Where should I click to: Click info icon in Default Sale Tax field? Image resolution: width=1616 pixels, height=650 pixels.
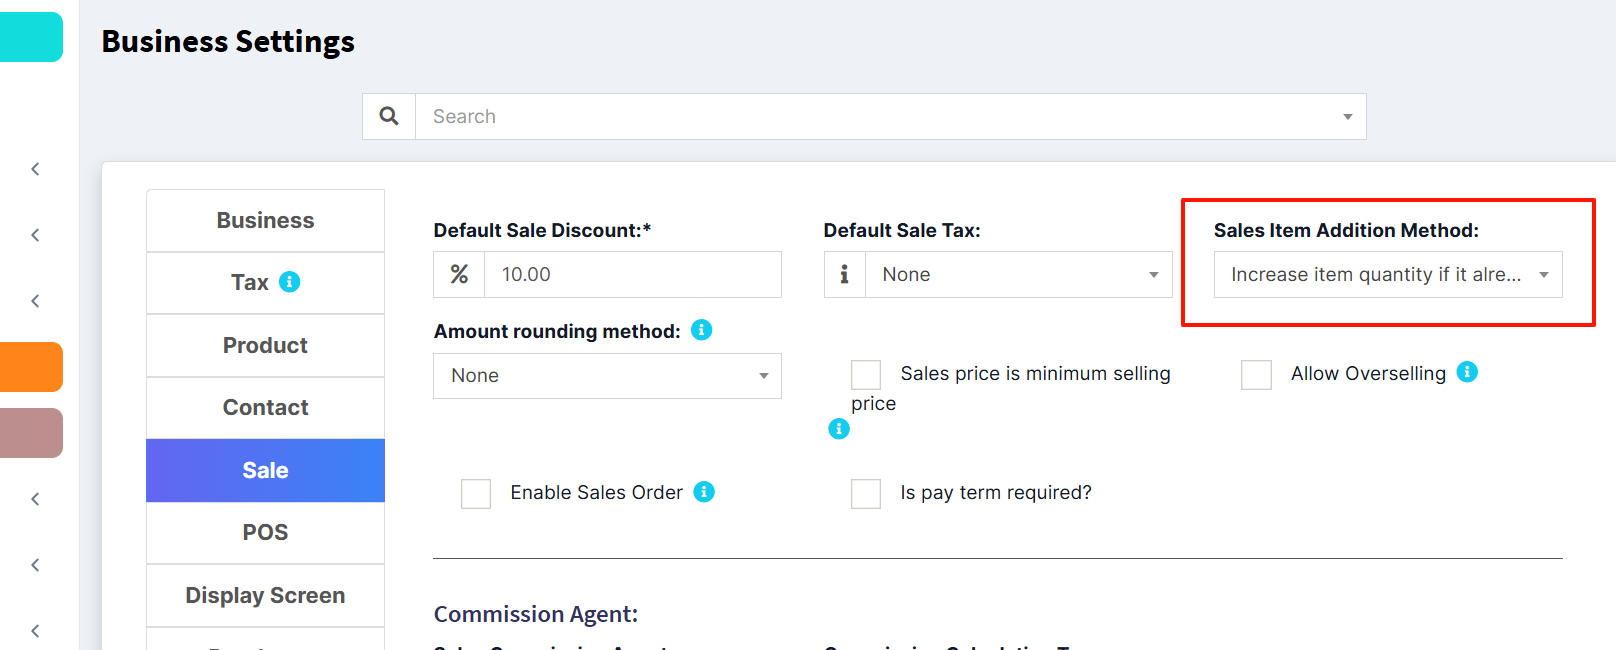point(845,274)
